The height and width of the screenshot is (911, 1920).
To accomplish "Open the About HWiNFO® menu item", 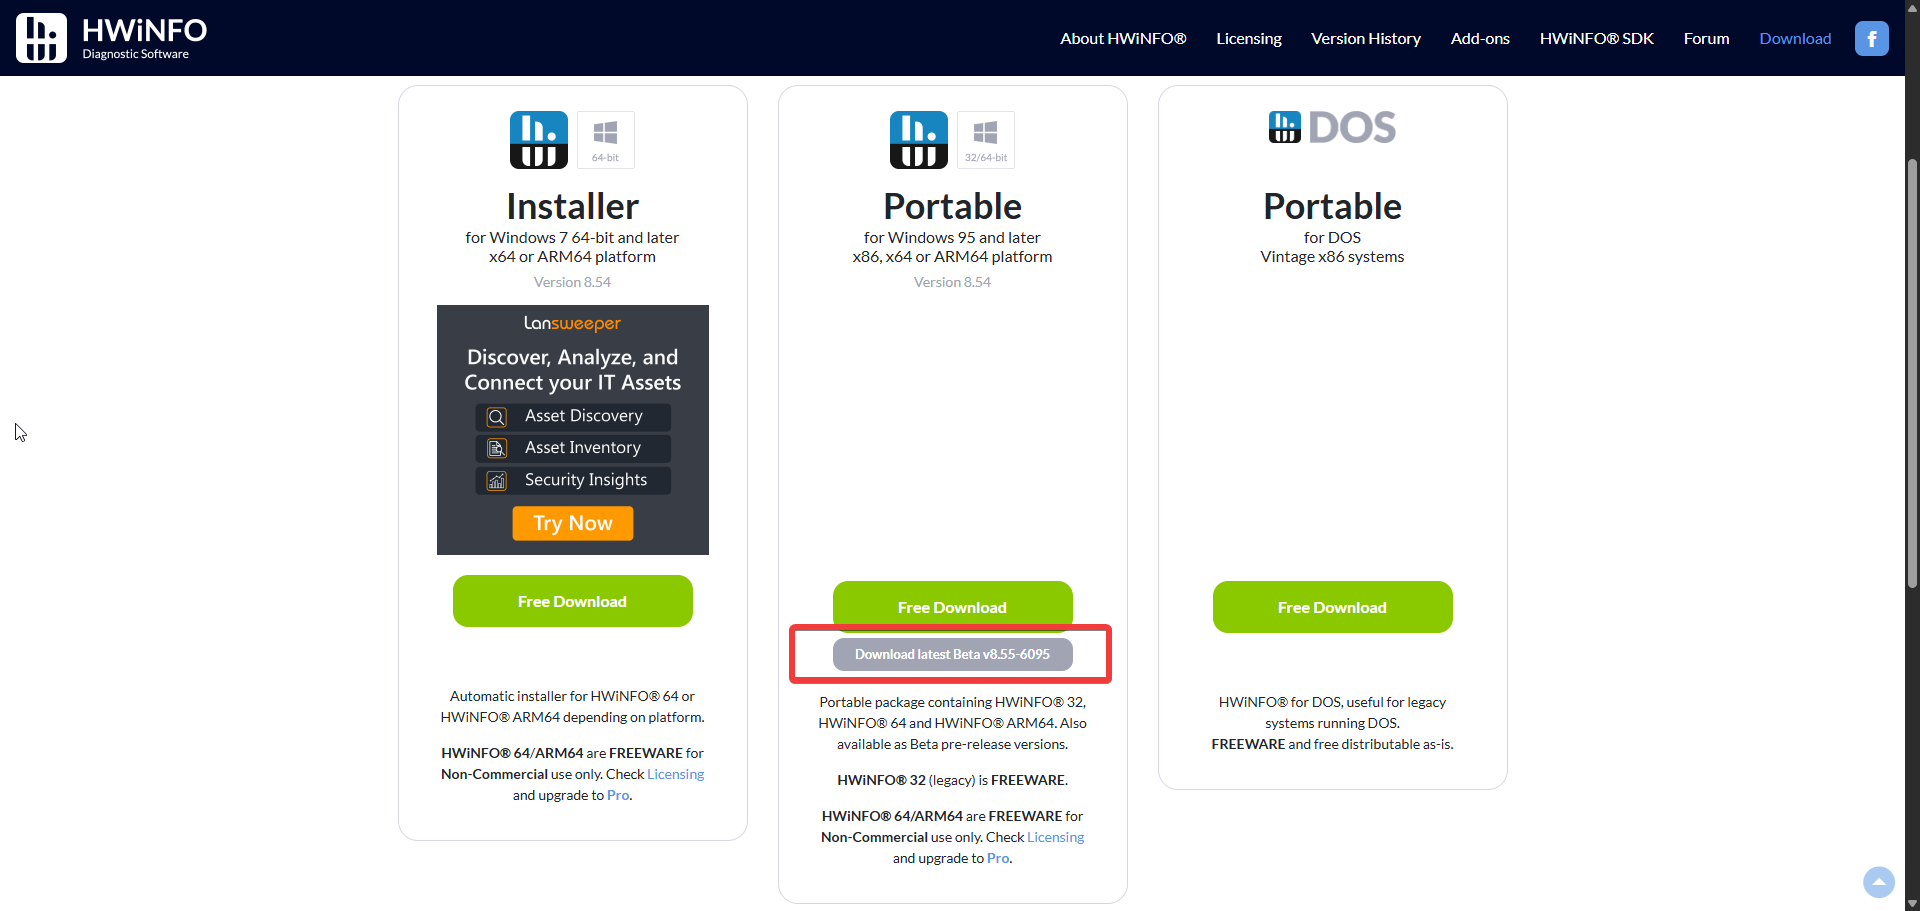I will (x=1123, y=38).
